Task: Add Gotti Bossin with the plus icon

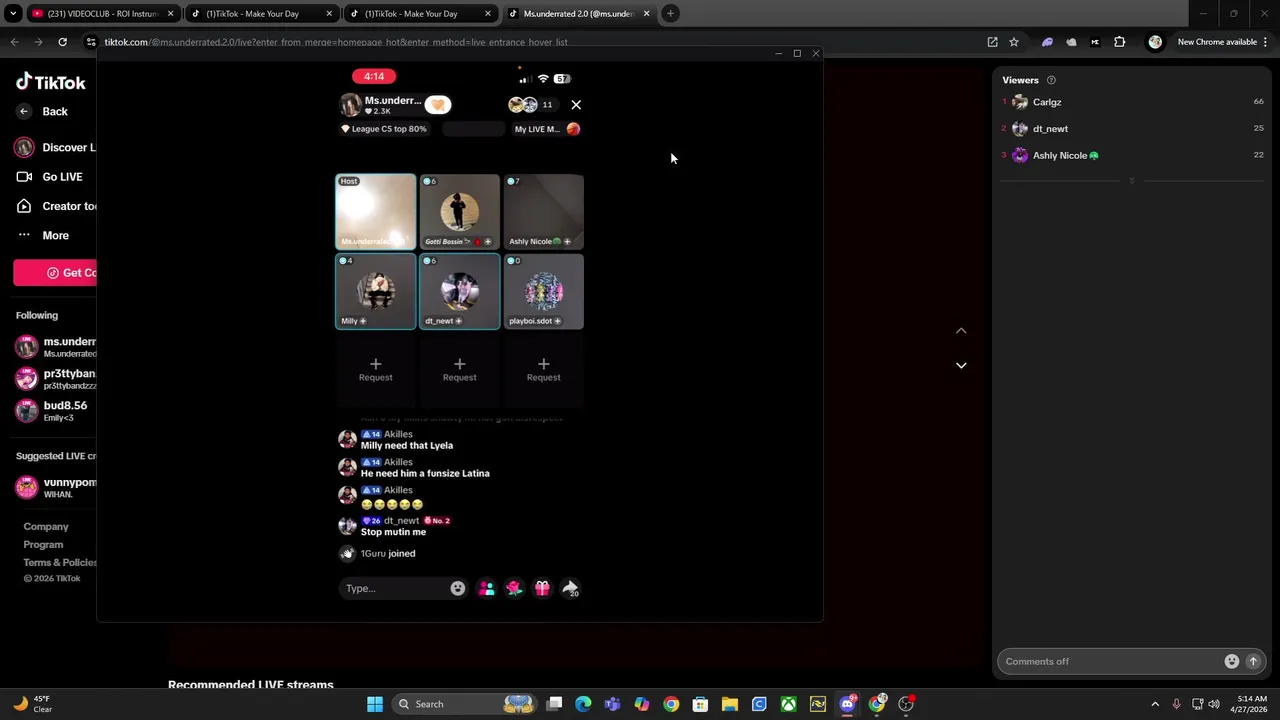Action: 488,242
